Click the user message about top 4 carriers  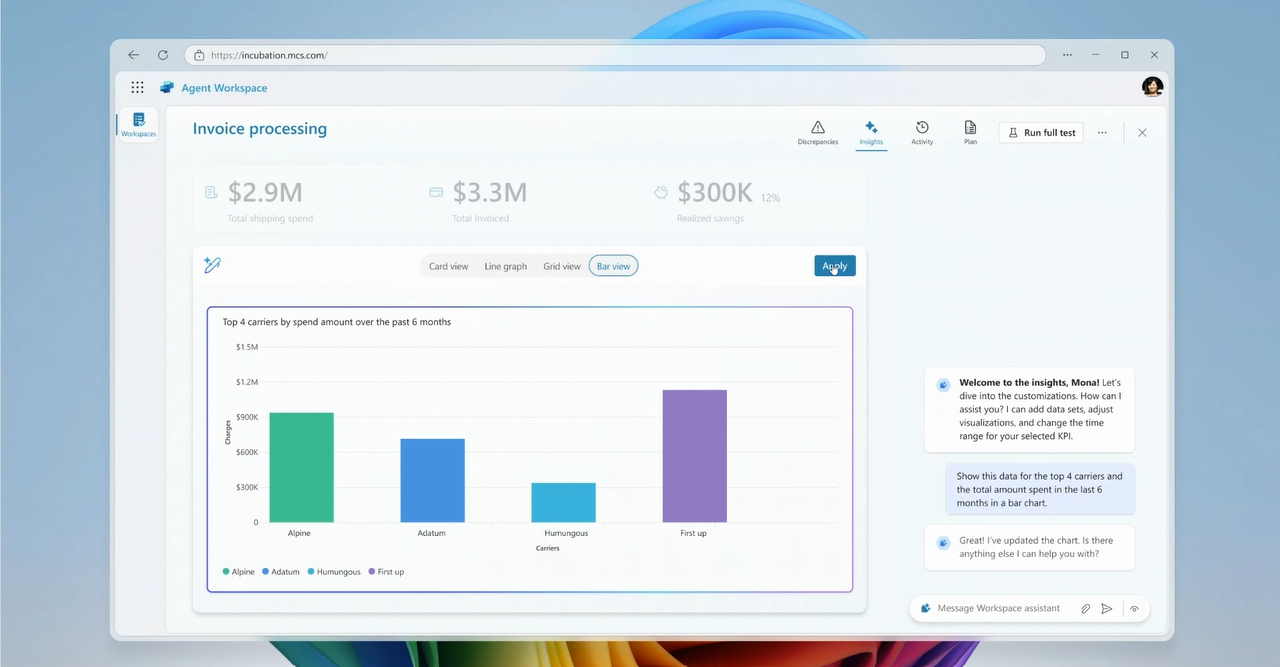coord(1040,490)
